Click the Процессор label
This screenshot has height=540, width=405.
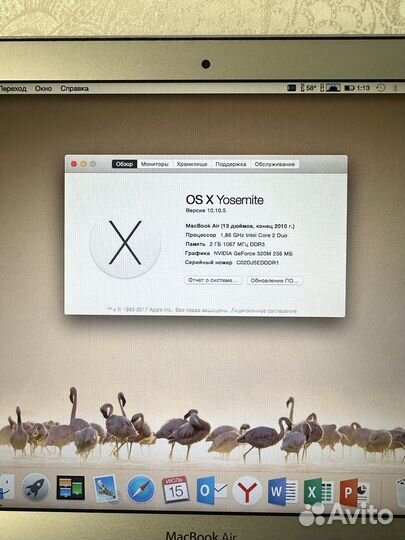(x=201, y=235)
